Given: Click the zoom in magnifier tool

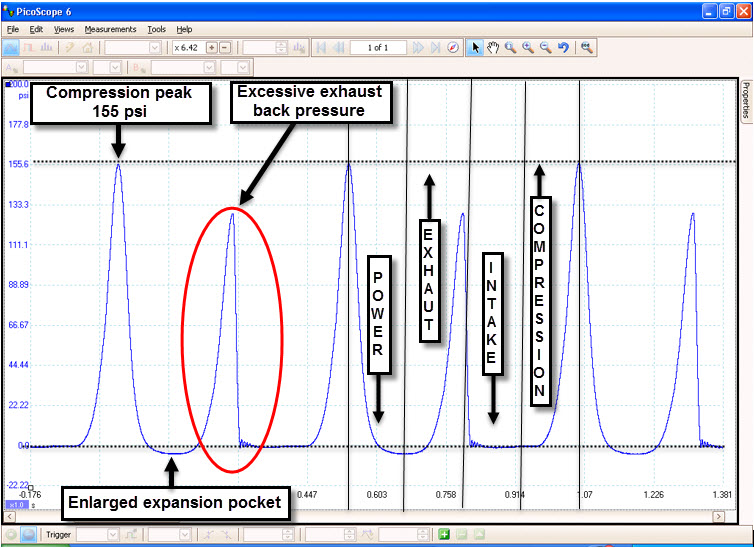Looking at the screenshot, I should 528,47.
